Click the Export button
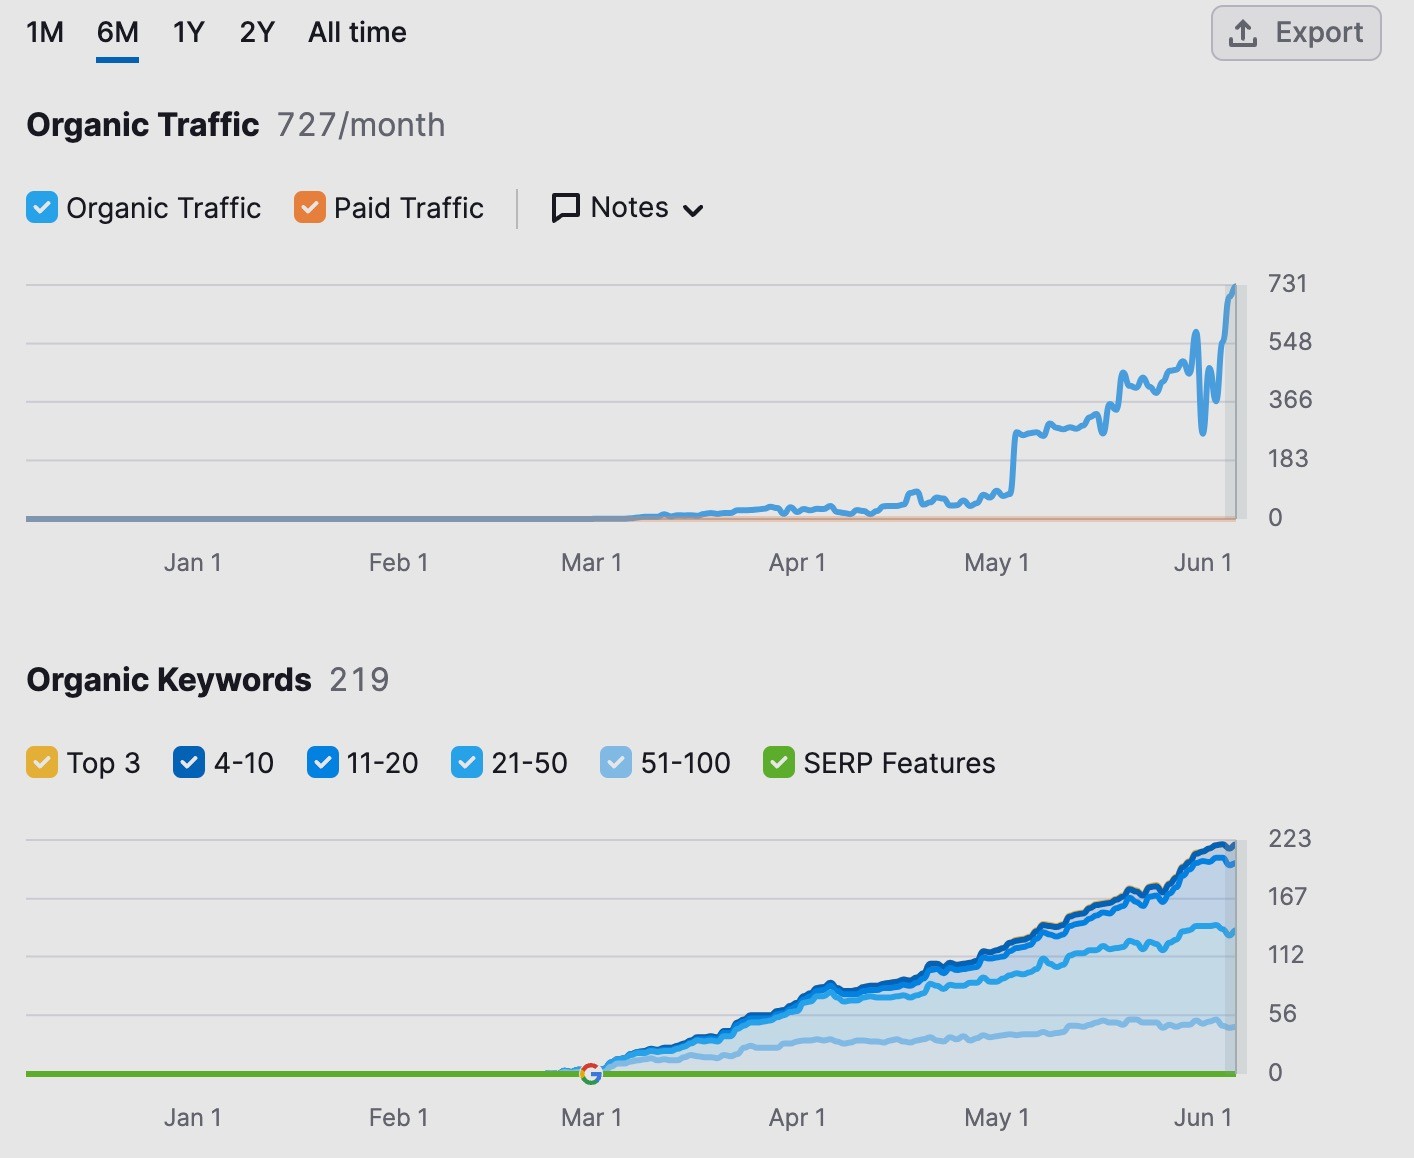The image size is (1414, 1158). 1296,33
